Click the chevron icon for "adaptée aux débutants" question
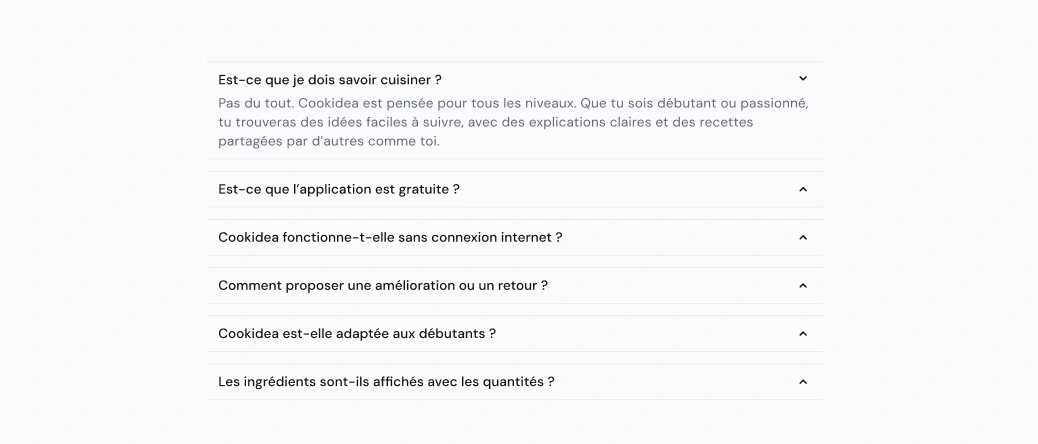Image resolution: width=1038 pixels, height=444 pixels. click(x=803, y=334)
